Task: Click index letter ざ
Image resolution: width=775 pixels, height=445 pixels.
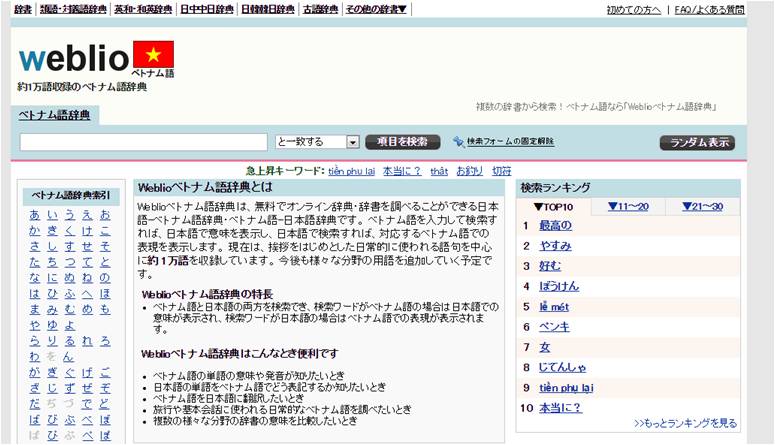Action: (35, 388)
